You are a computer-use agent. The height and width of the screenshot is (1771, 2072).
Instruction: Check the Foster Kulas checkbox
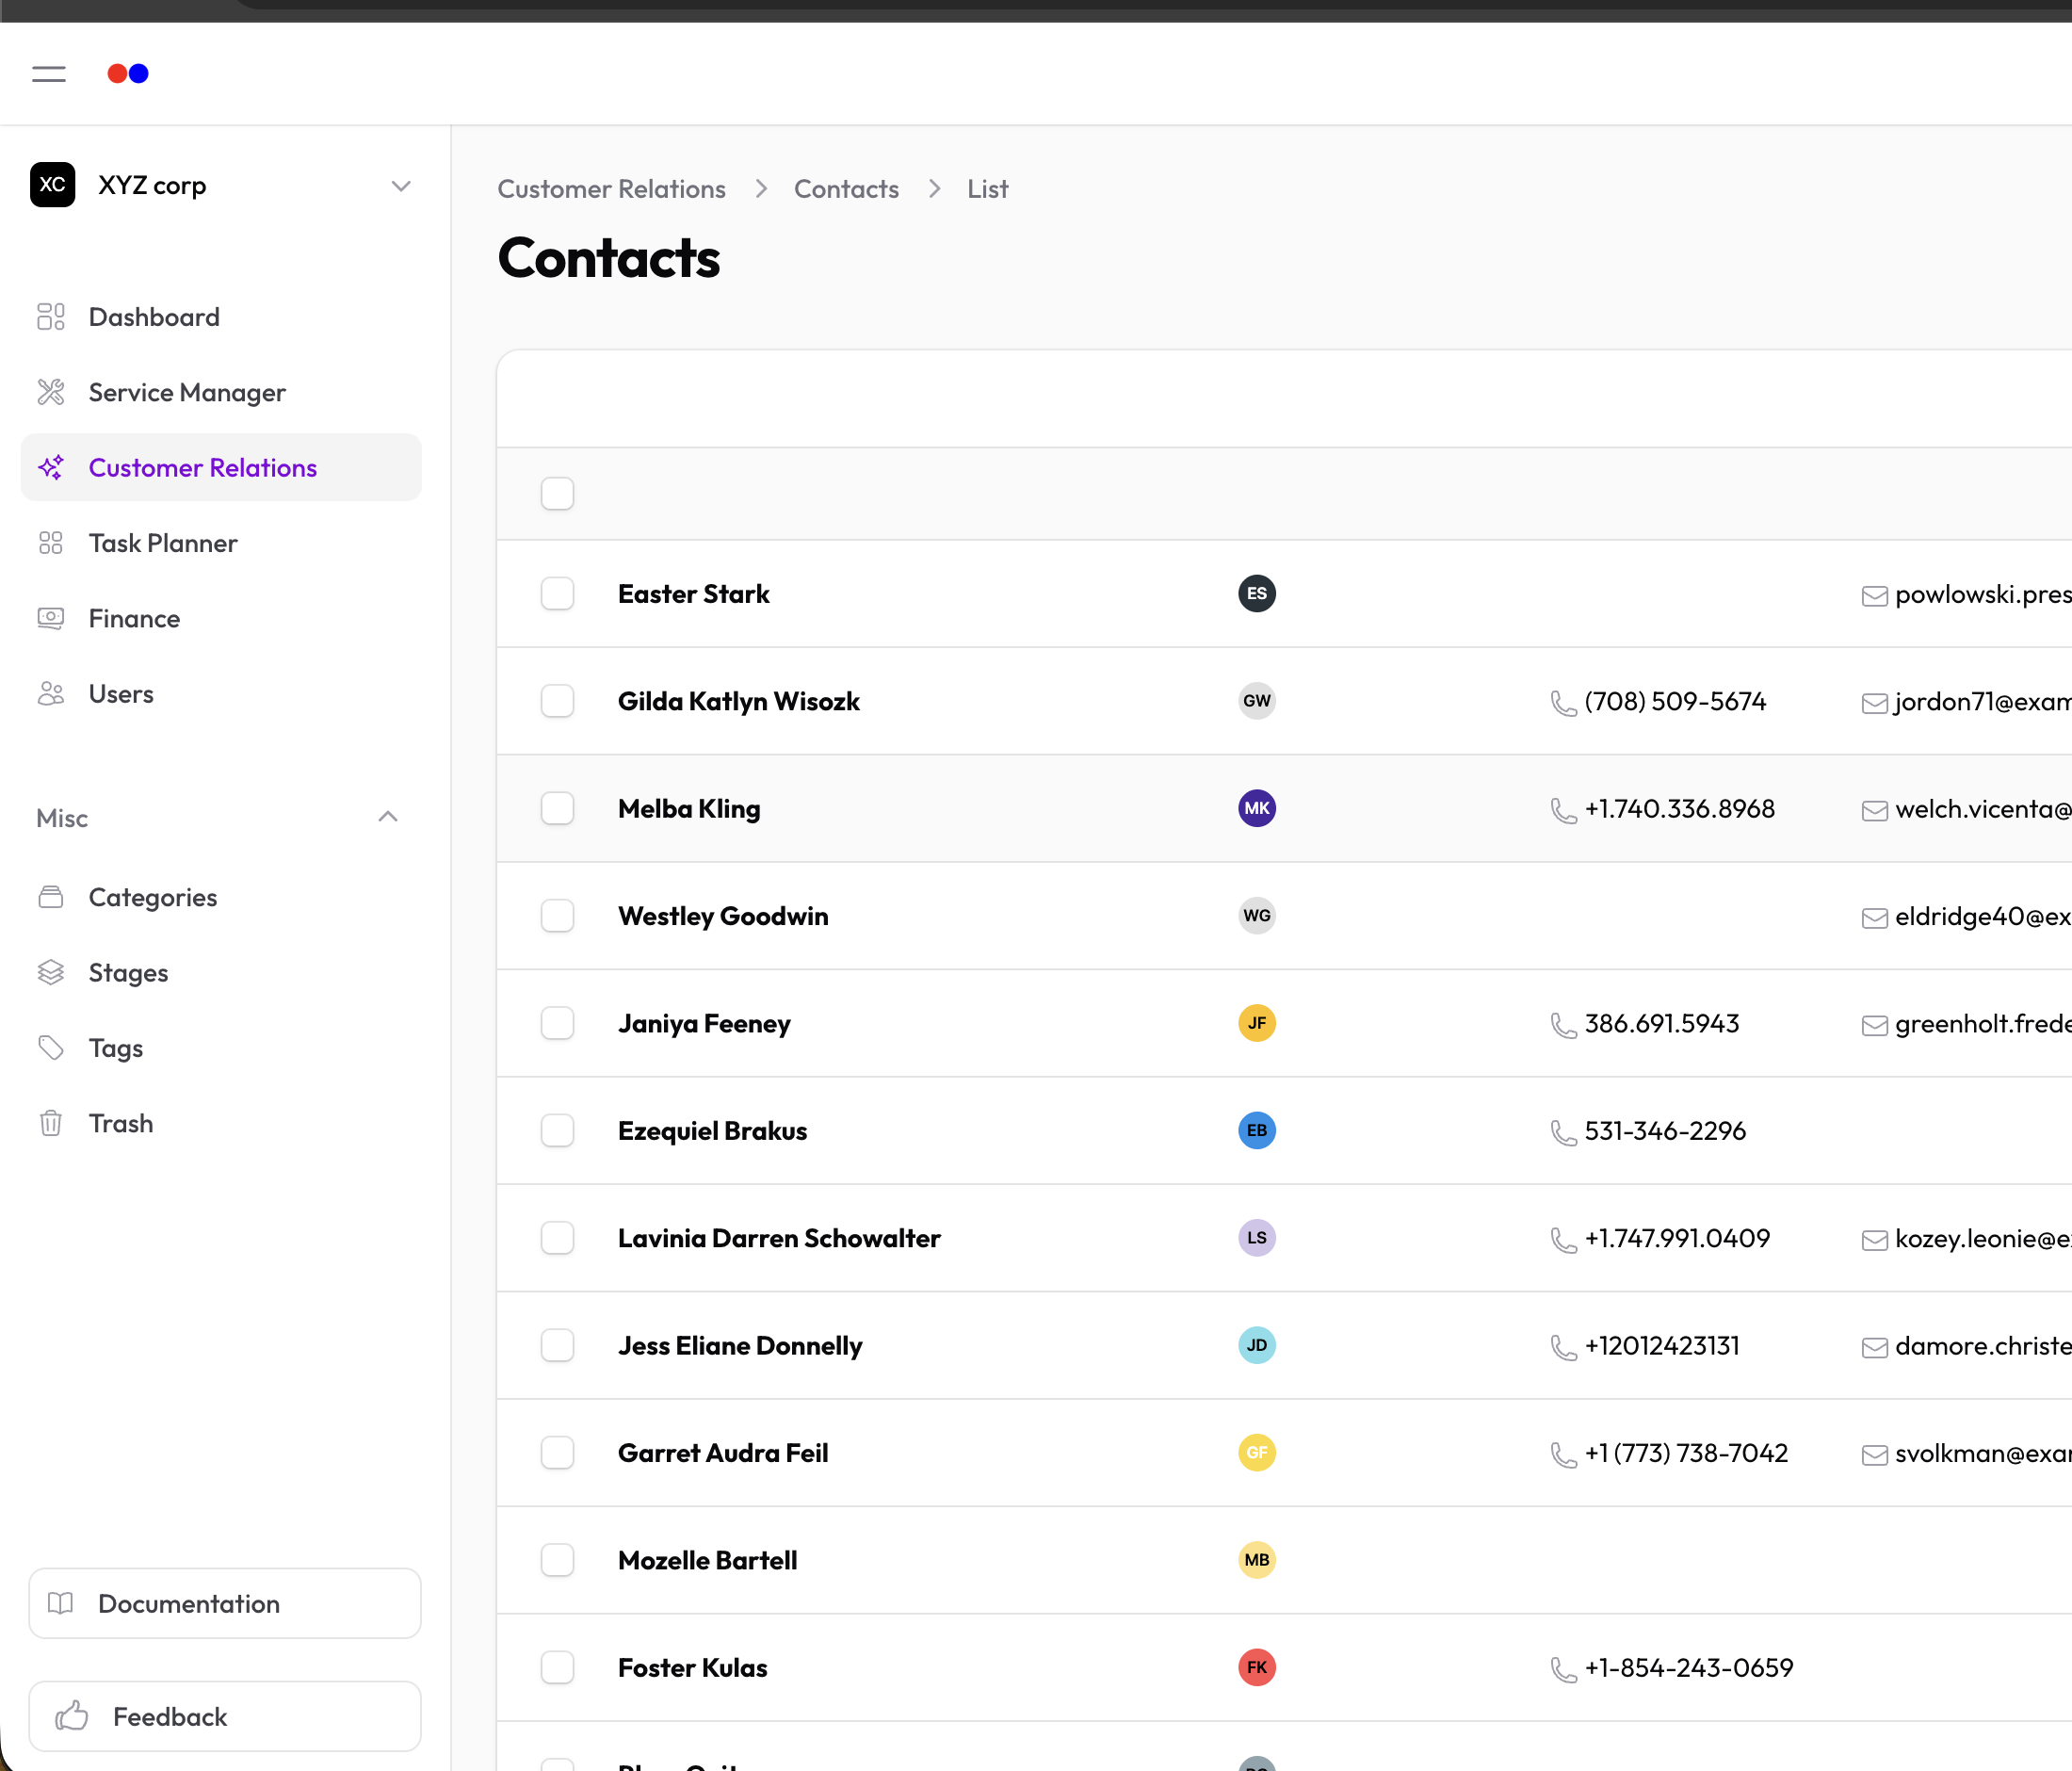coord(557,1667)
